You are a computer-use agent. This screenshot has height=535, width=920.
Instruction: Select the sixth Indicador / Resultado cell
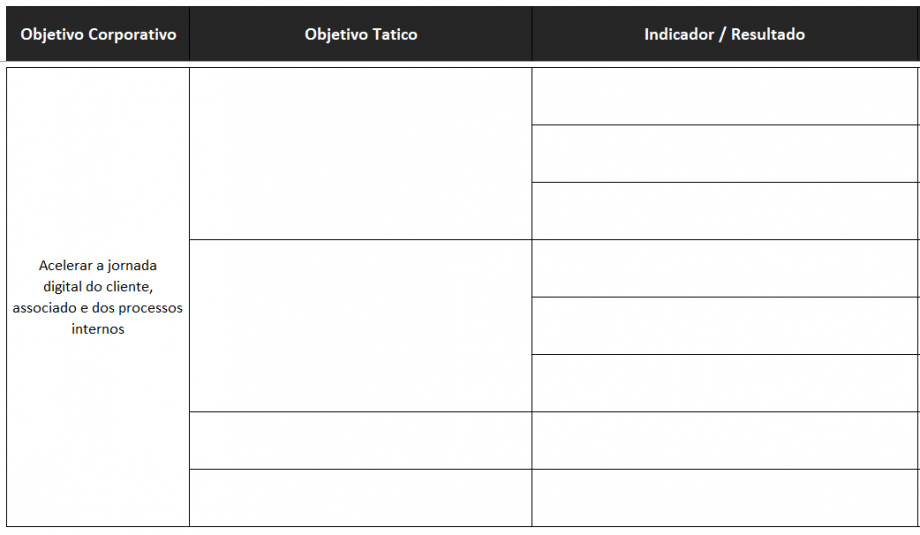(x=725, y=382)
